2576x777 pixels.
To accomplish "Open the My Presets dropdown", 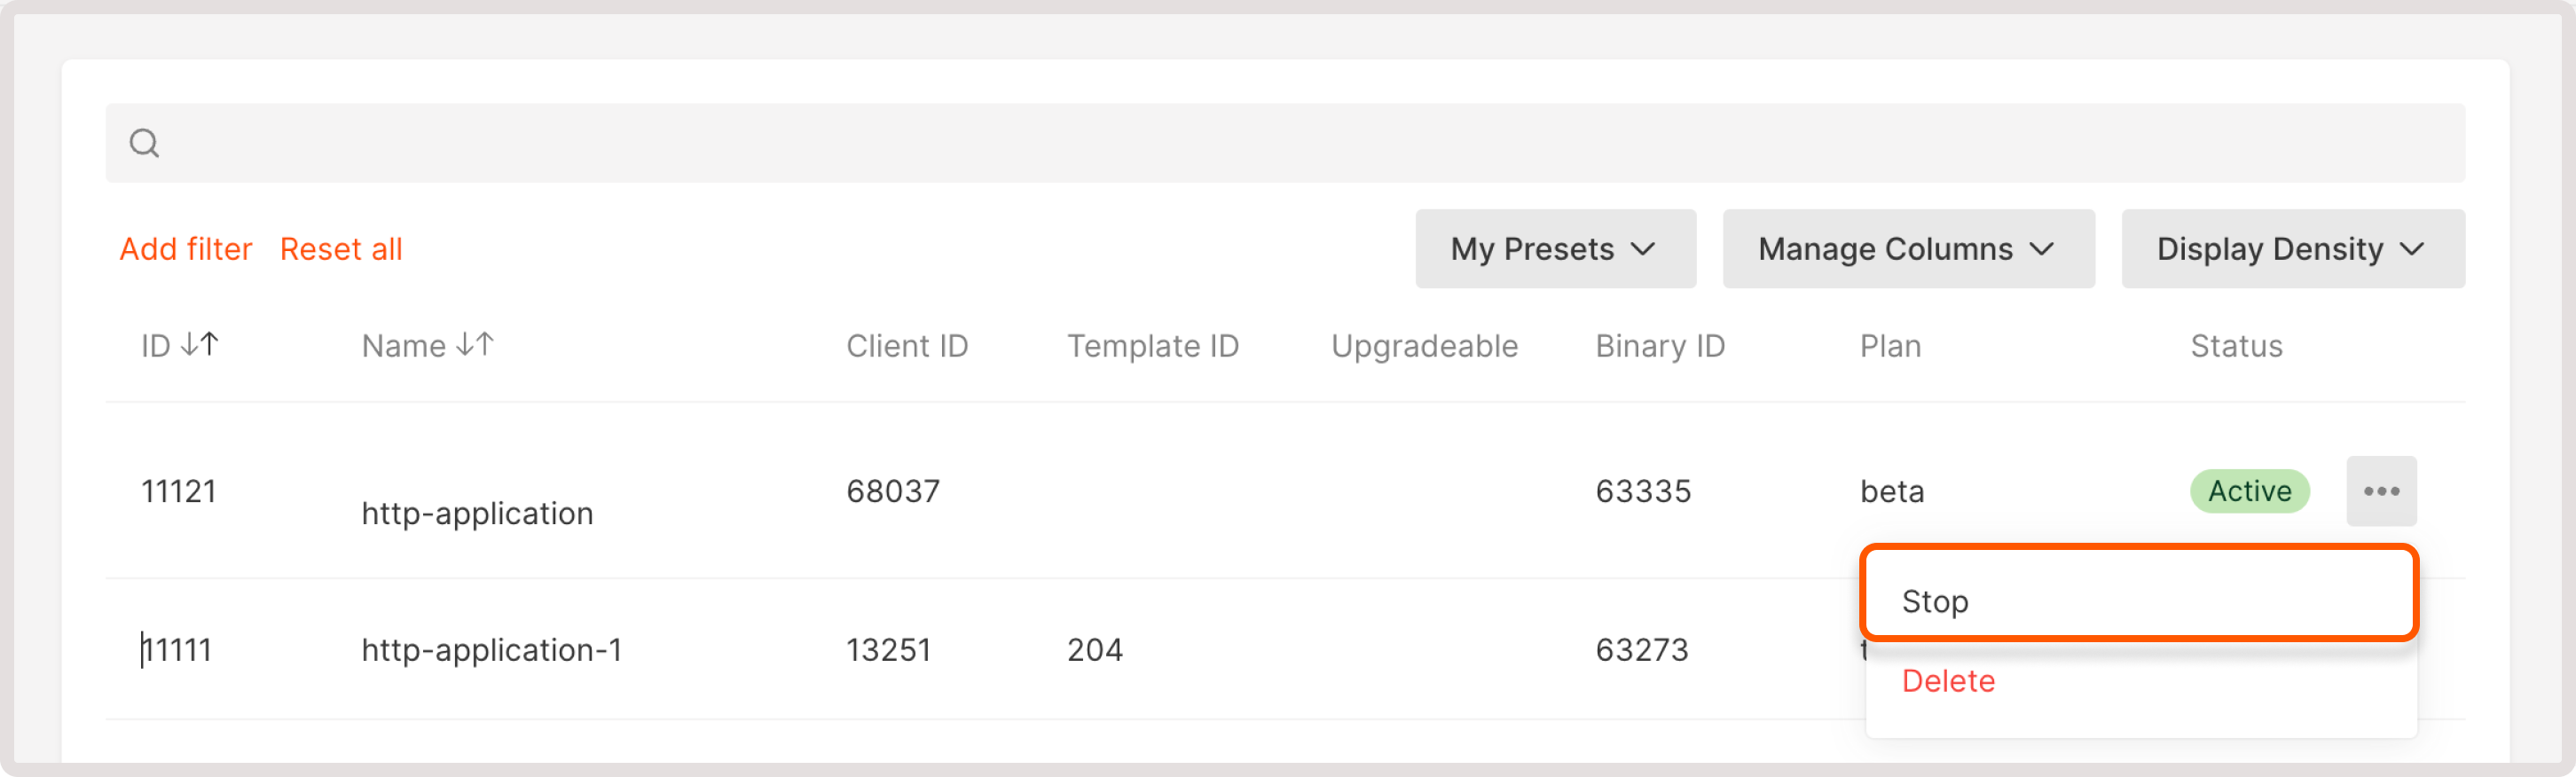I will (x=1554, y=249).
